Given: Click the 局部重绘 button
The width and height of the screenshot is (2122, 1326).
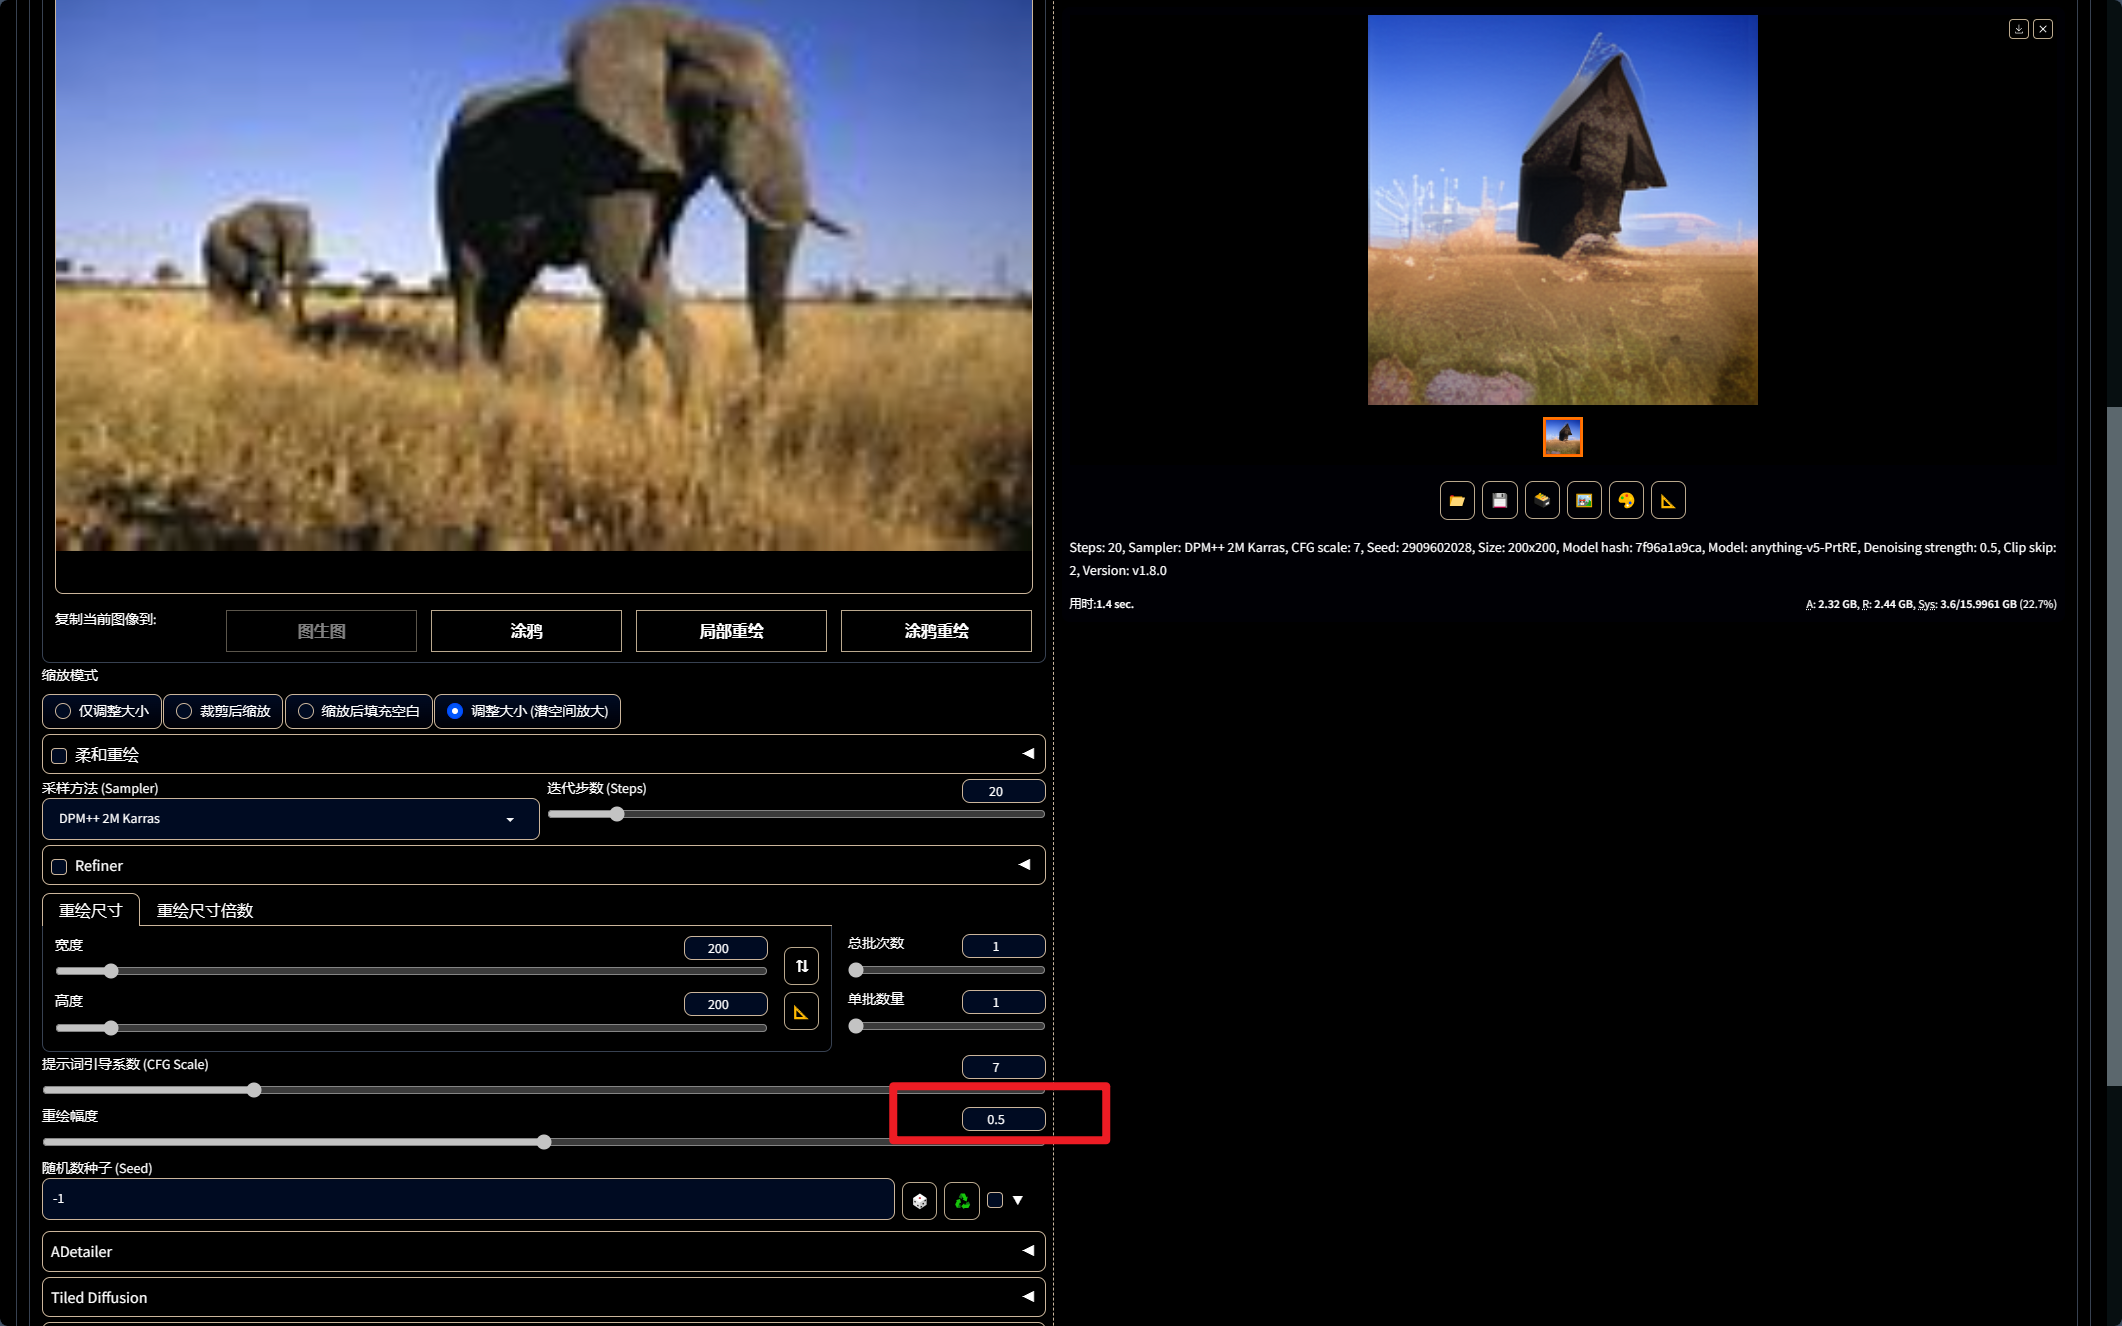Looking at the screenshot, I should click(x=731, y=631).
